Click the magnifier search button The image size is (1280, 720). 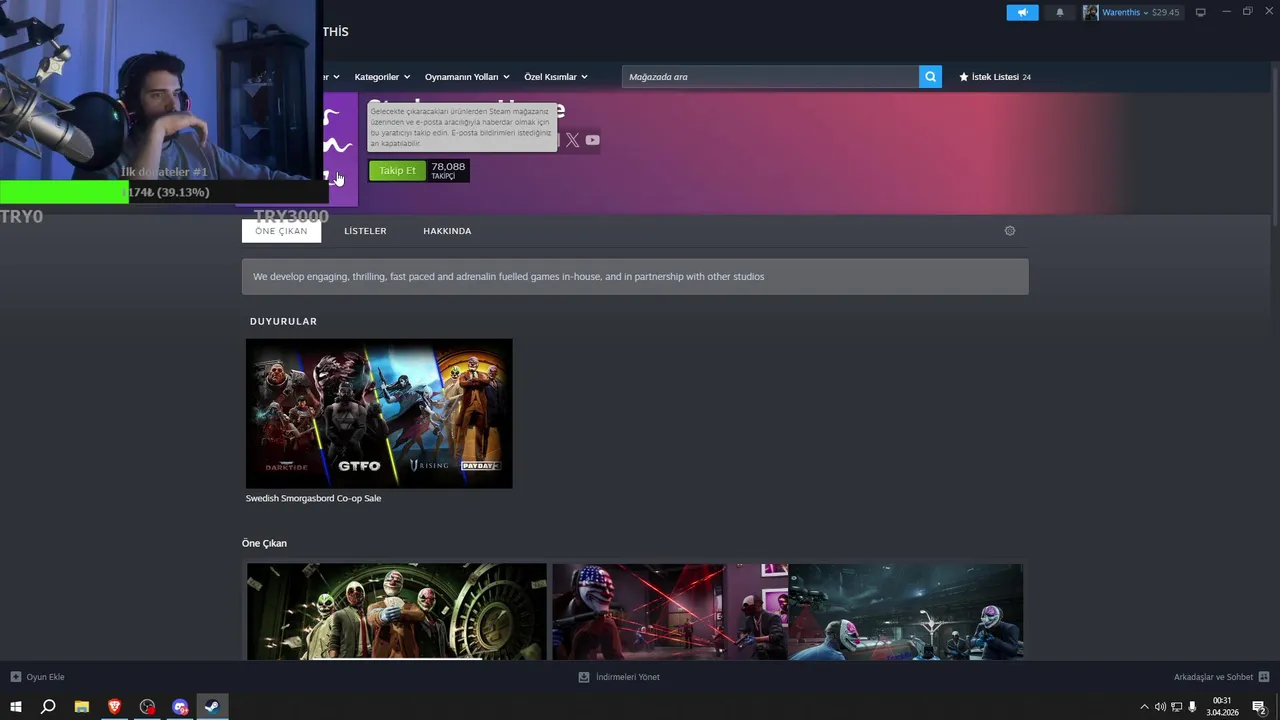pyautogui.click(x=930, y=77)
